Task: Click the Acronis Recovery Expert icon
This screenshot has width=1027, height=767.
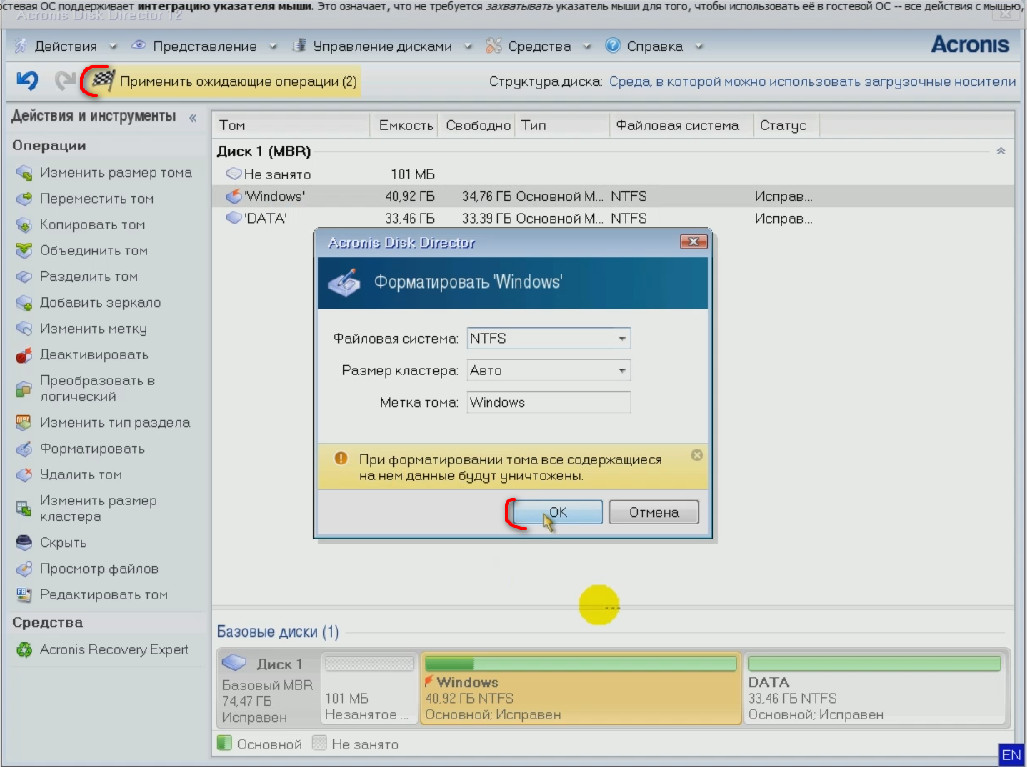Action: pyautogui.click(x=24, y=650)
